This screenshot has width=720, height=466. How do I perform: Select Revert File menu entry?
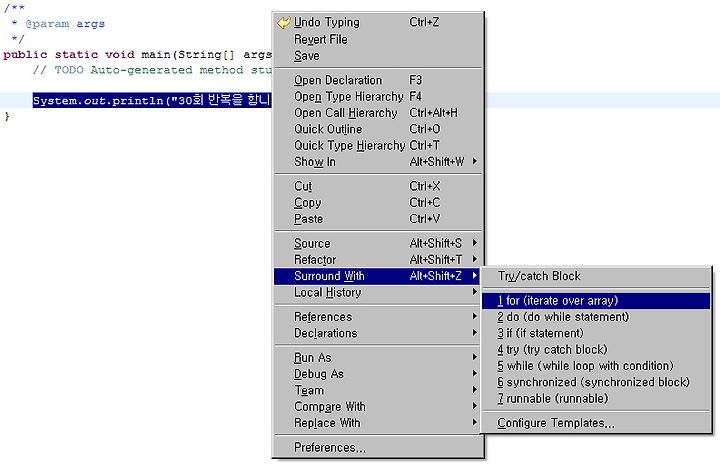point(378,39)
